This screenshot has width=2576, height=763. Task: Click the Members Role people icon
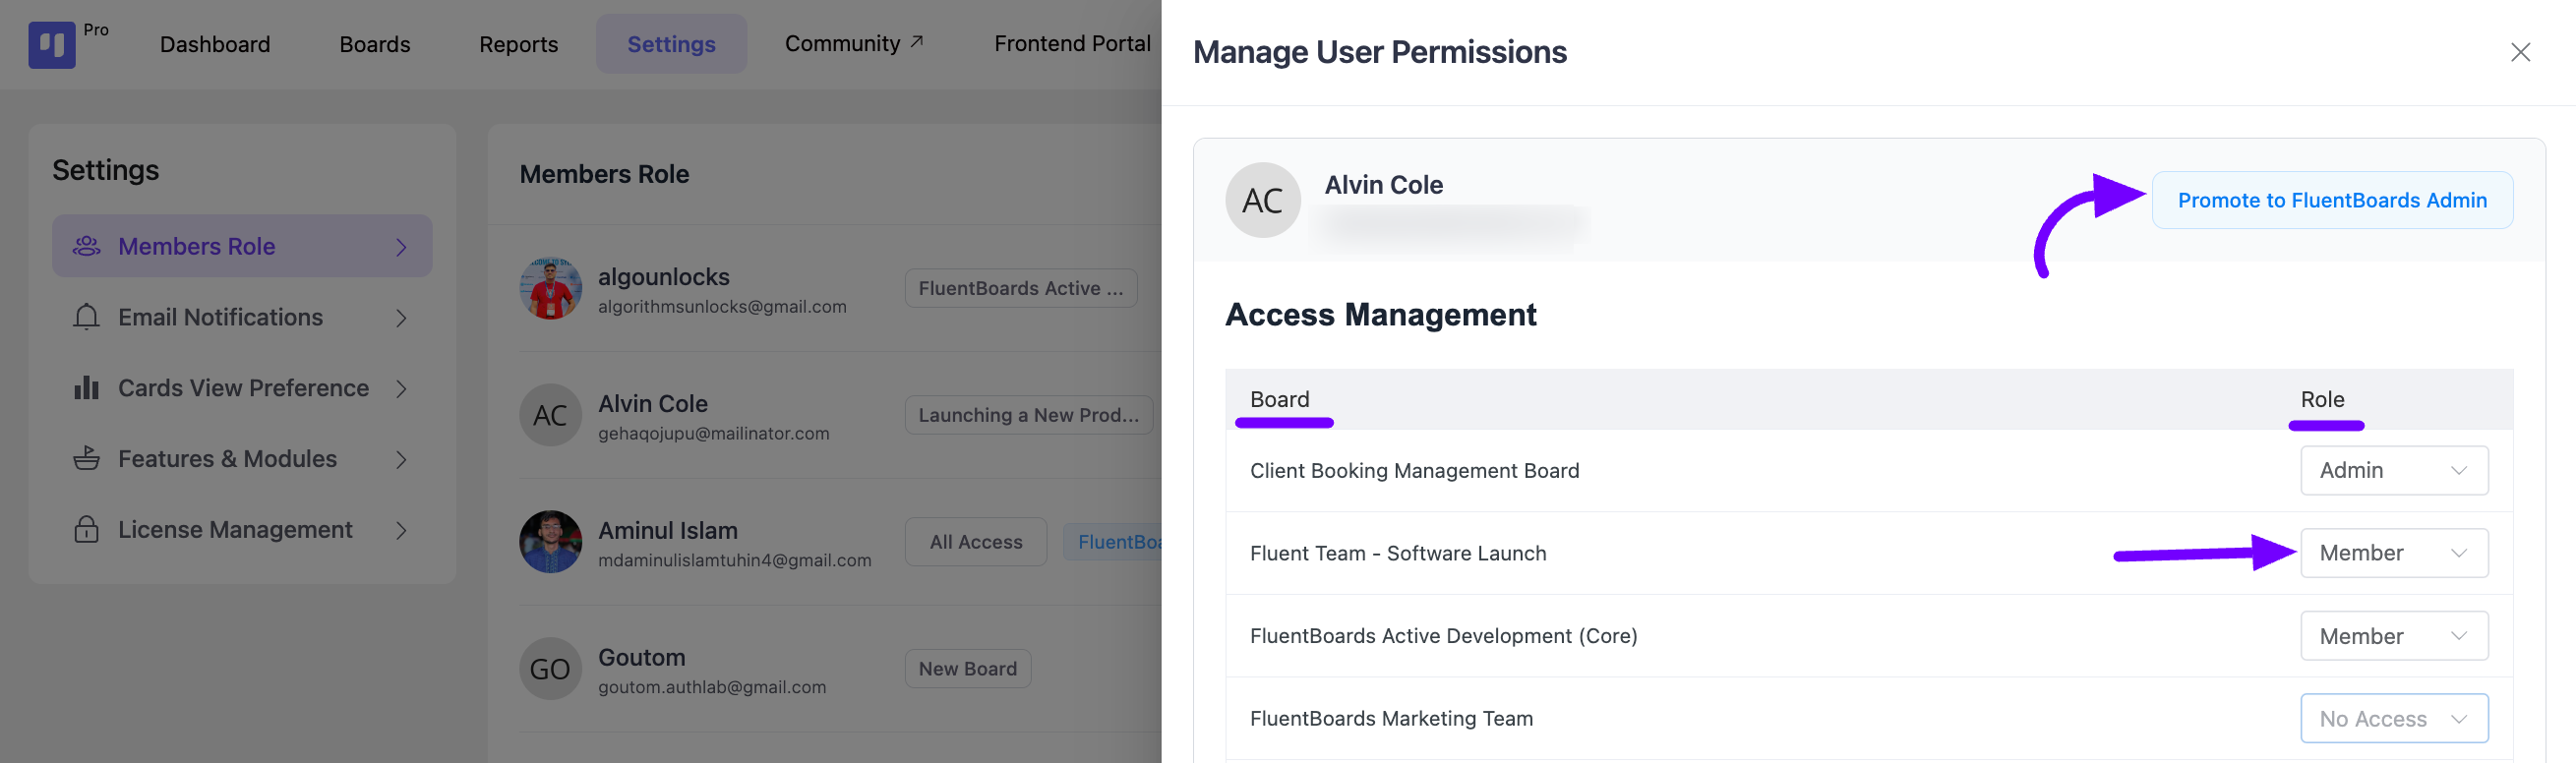(87, 246)
